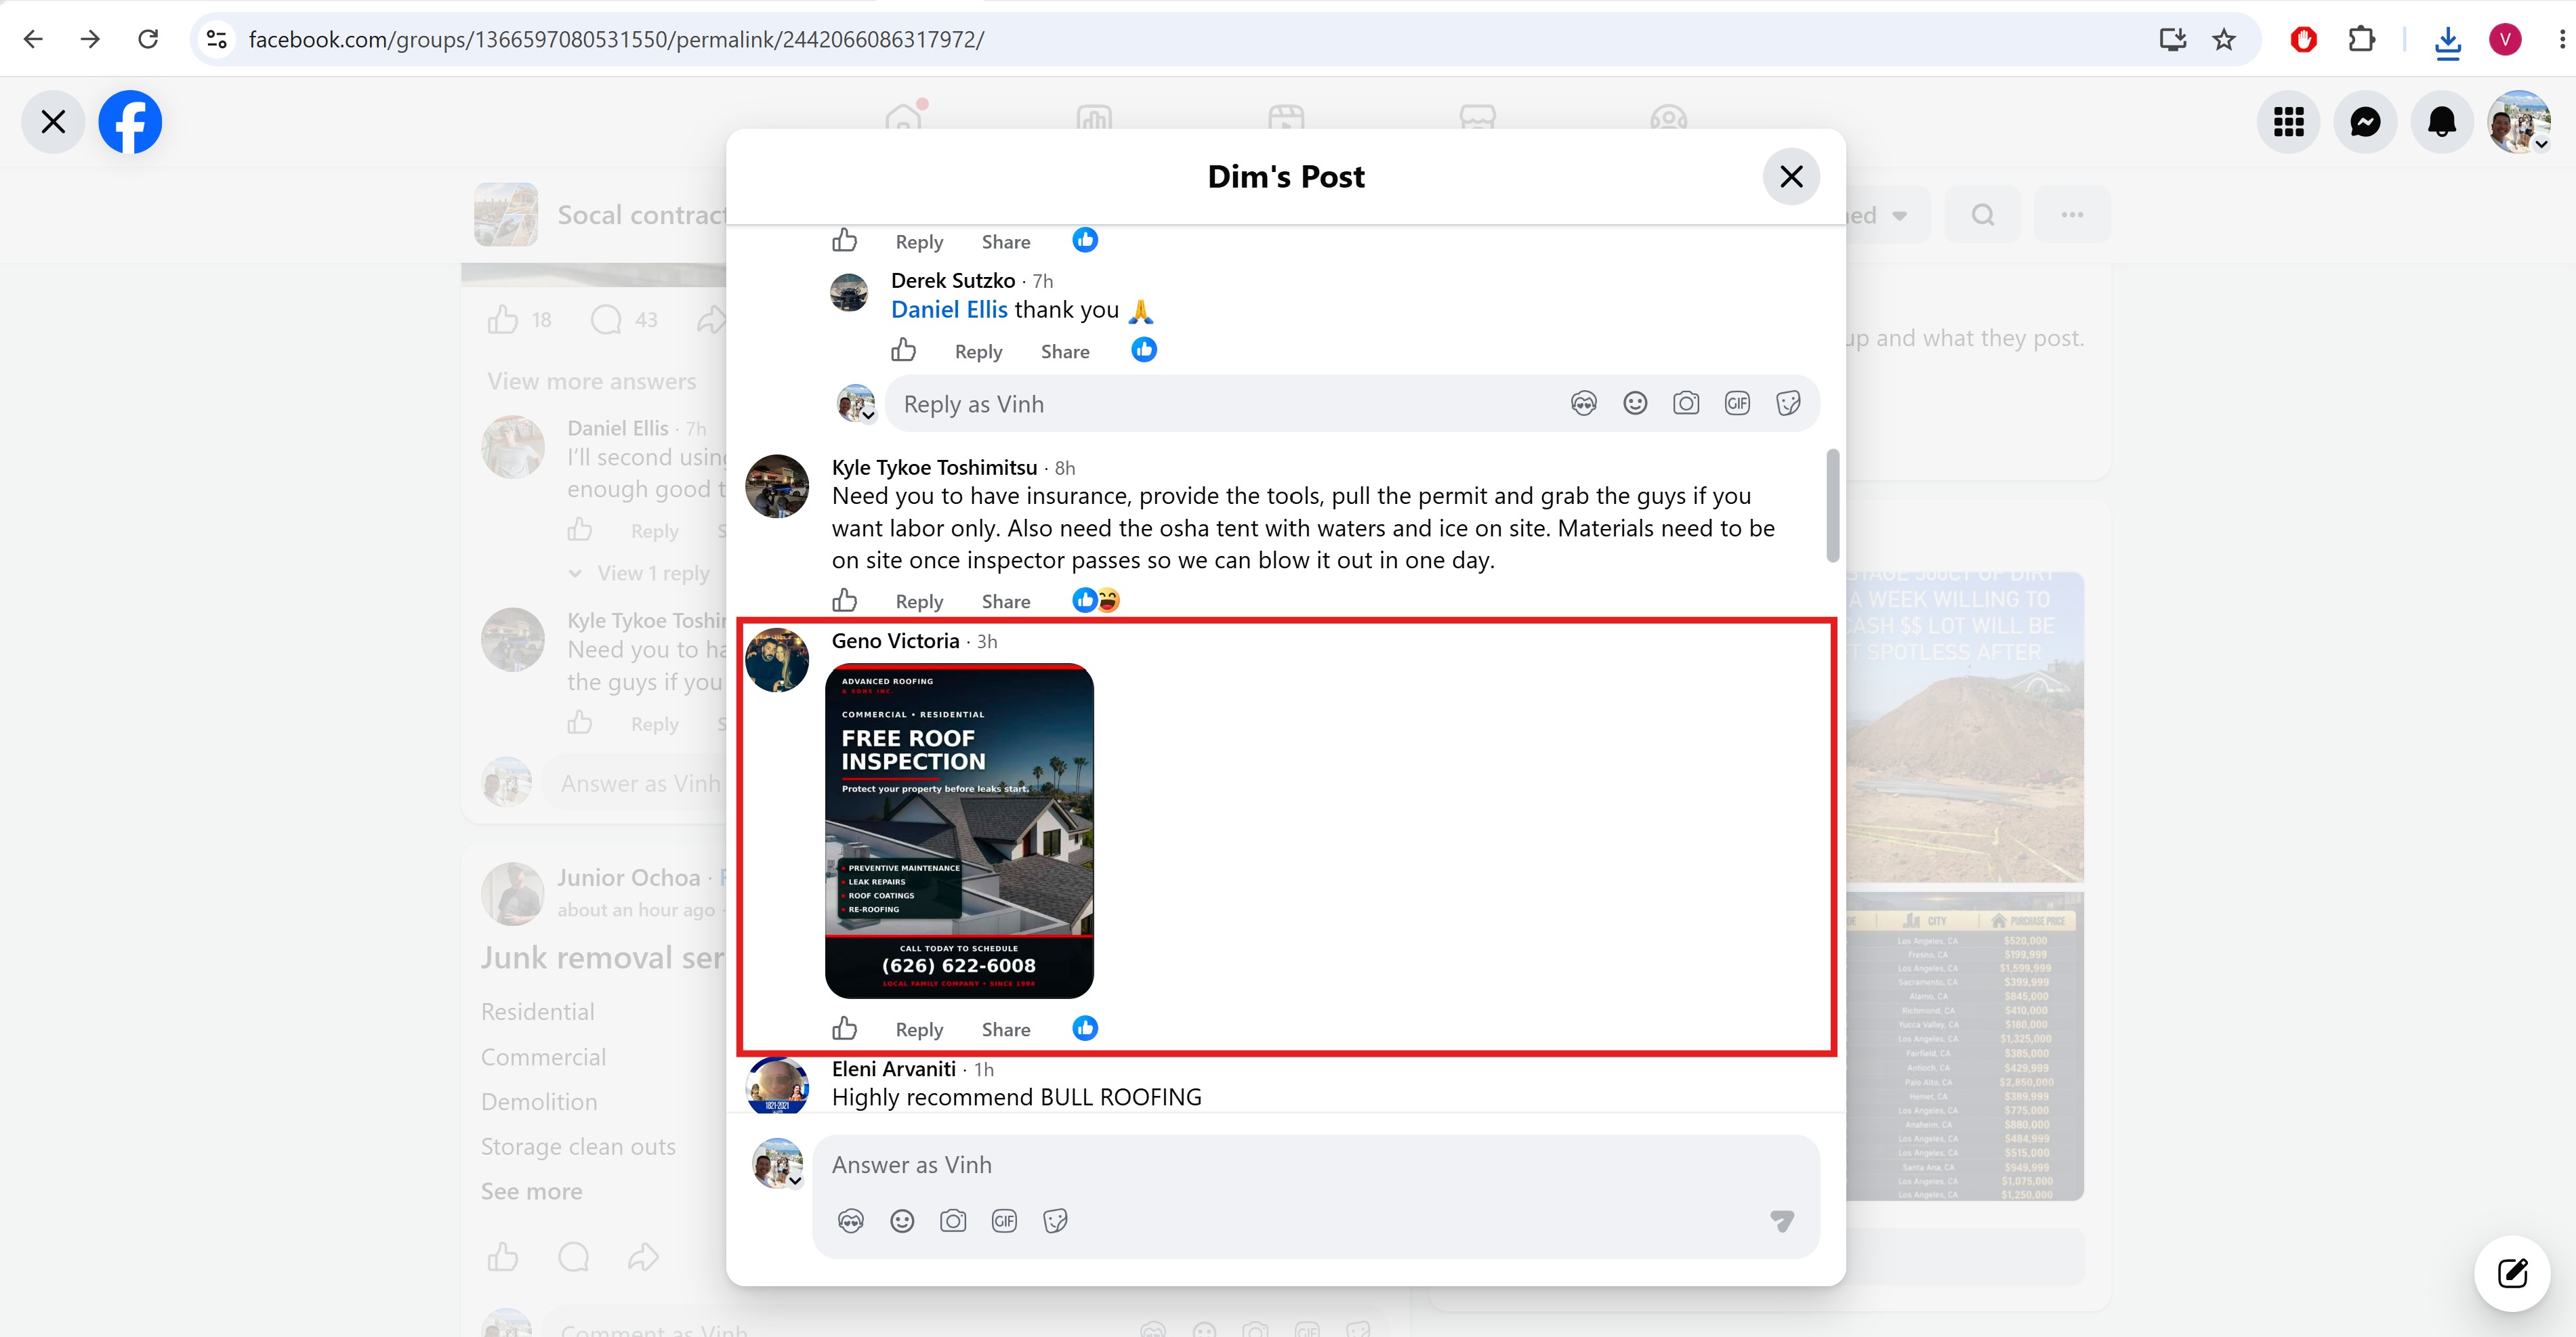The height and width of the screenshot is (1337, 2576).
Task: Click the install app icon in address bar
Action: coord(2172,39)
